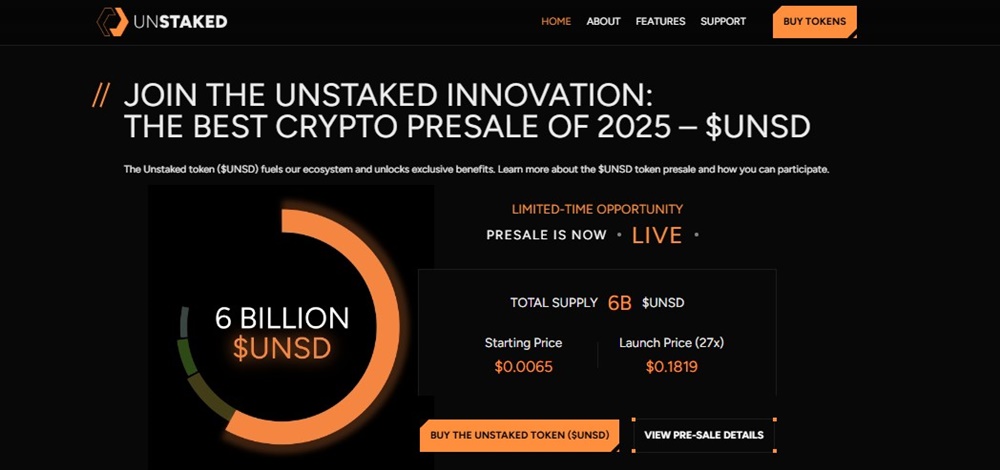Screen dimensions: 1000x470
Task: Open the SUPPORT menu link
Action: click(x=723, y=22)
